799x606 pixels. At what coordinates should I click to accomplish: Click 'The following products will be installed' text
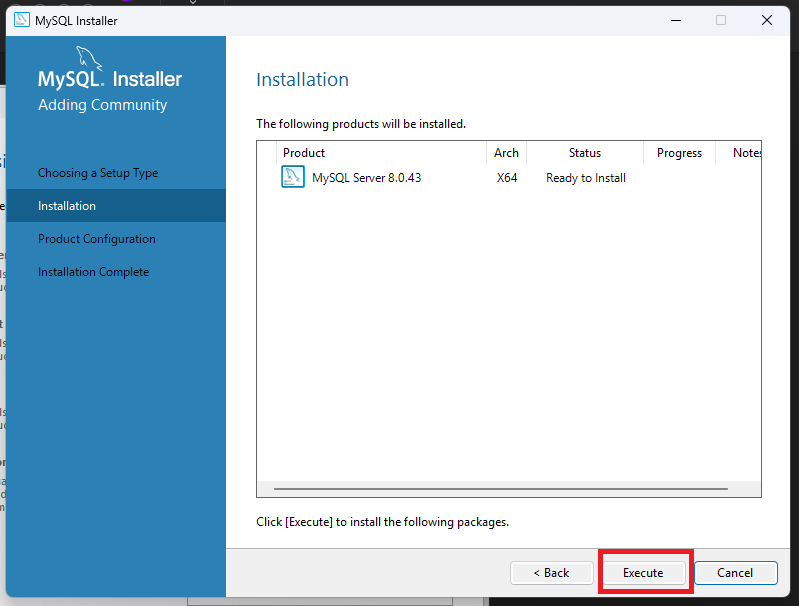361,124
